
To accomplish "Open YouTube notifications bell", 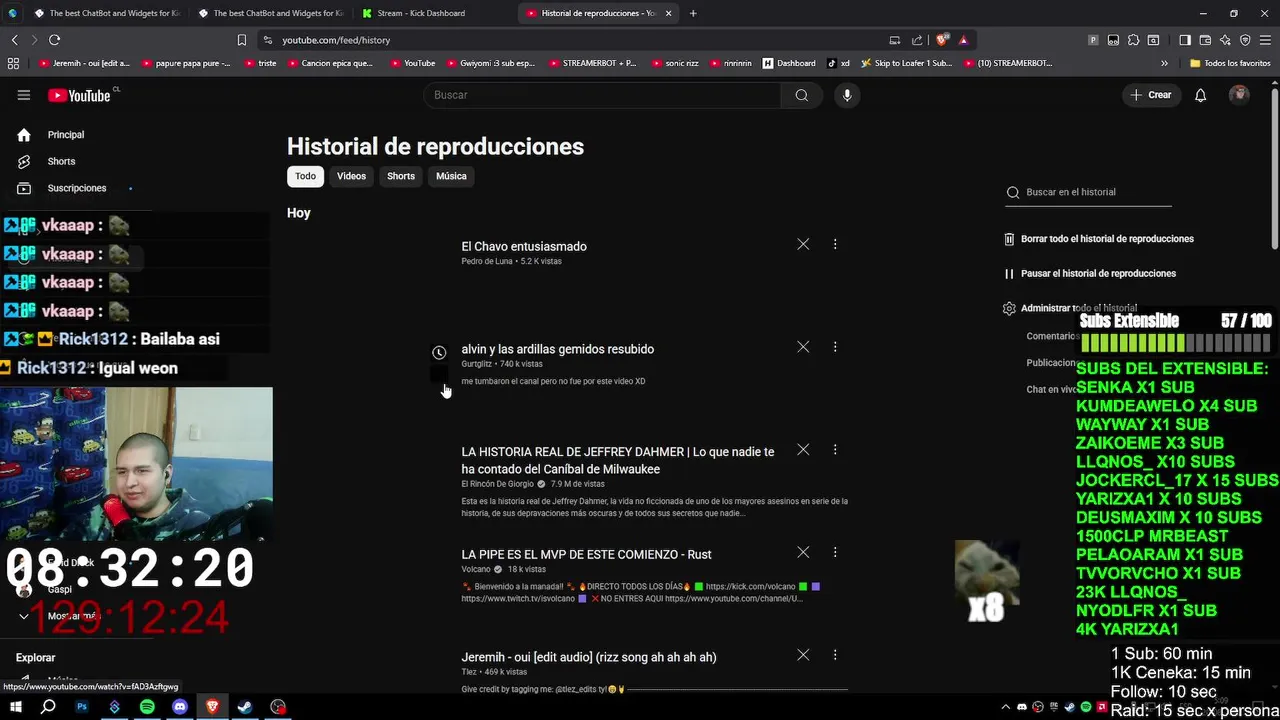I will (x=1200, y=95).
